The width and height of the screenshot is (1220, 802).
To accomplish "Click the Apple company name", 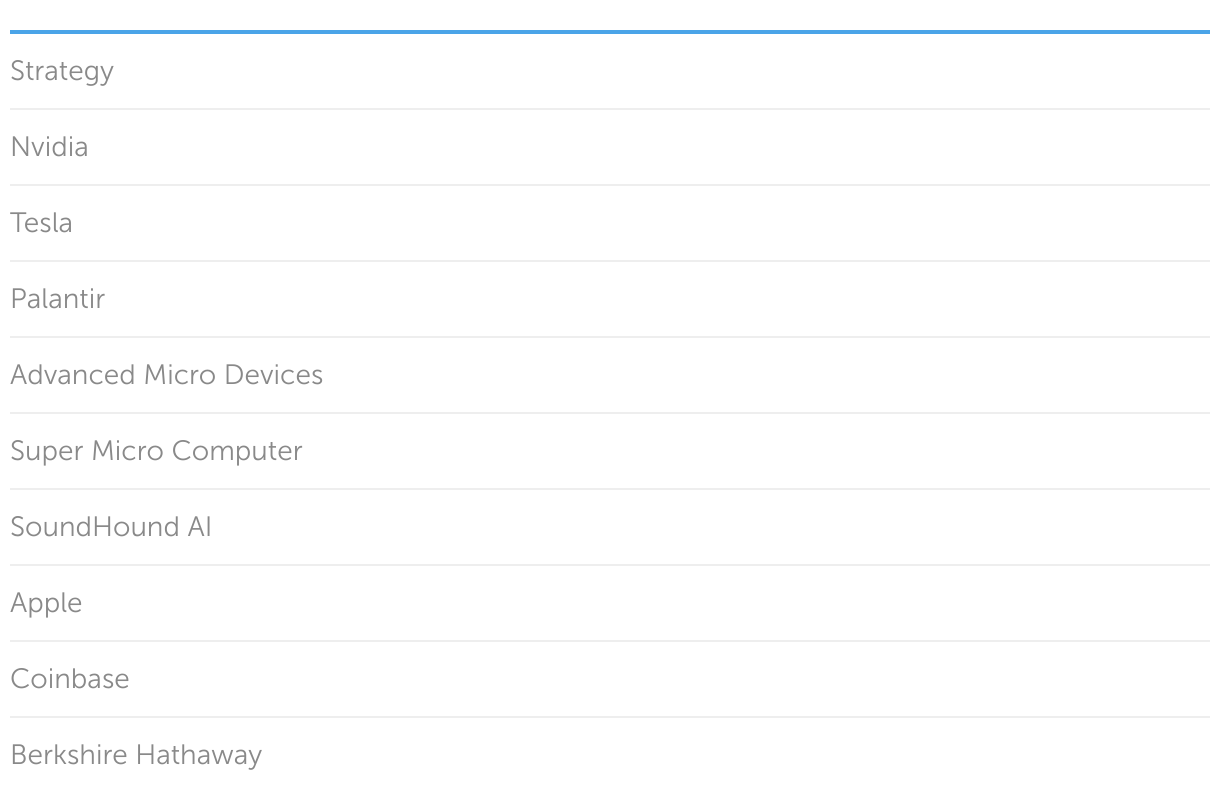I will coord(46,603).
